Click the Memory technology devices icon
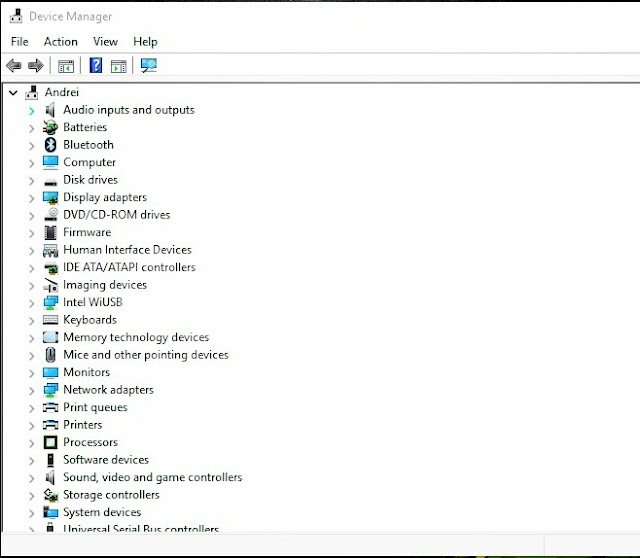This screenshot has height=558, width=640. pos(50,337)
